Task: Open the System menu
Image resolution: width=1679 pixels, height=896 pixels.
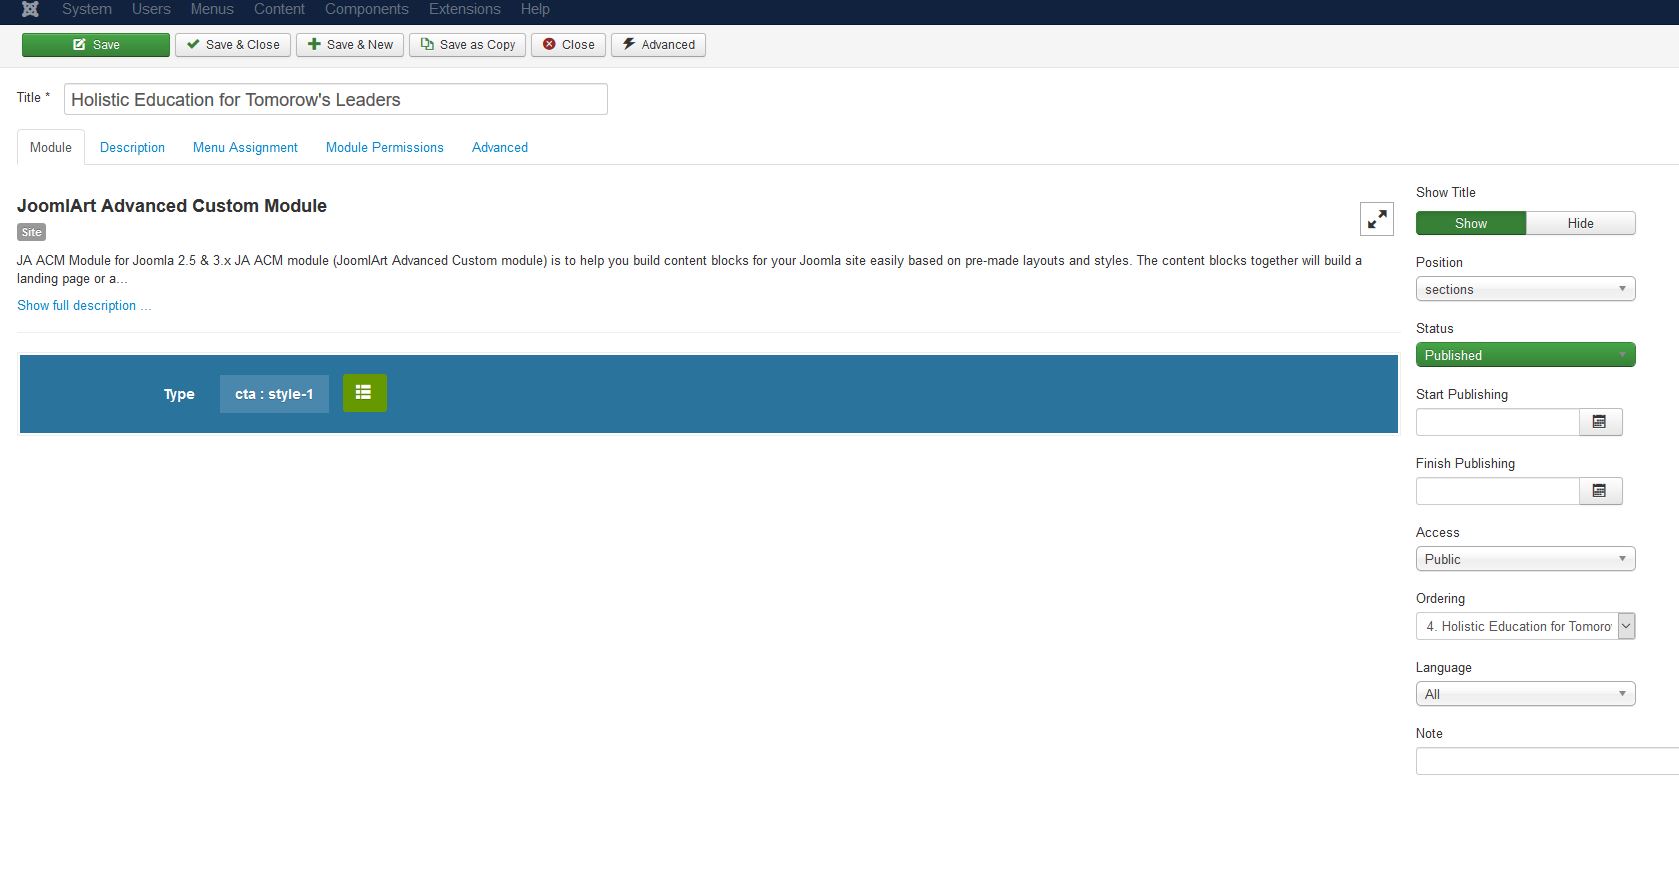Action: [x=87, y=9]
